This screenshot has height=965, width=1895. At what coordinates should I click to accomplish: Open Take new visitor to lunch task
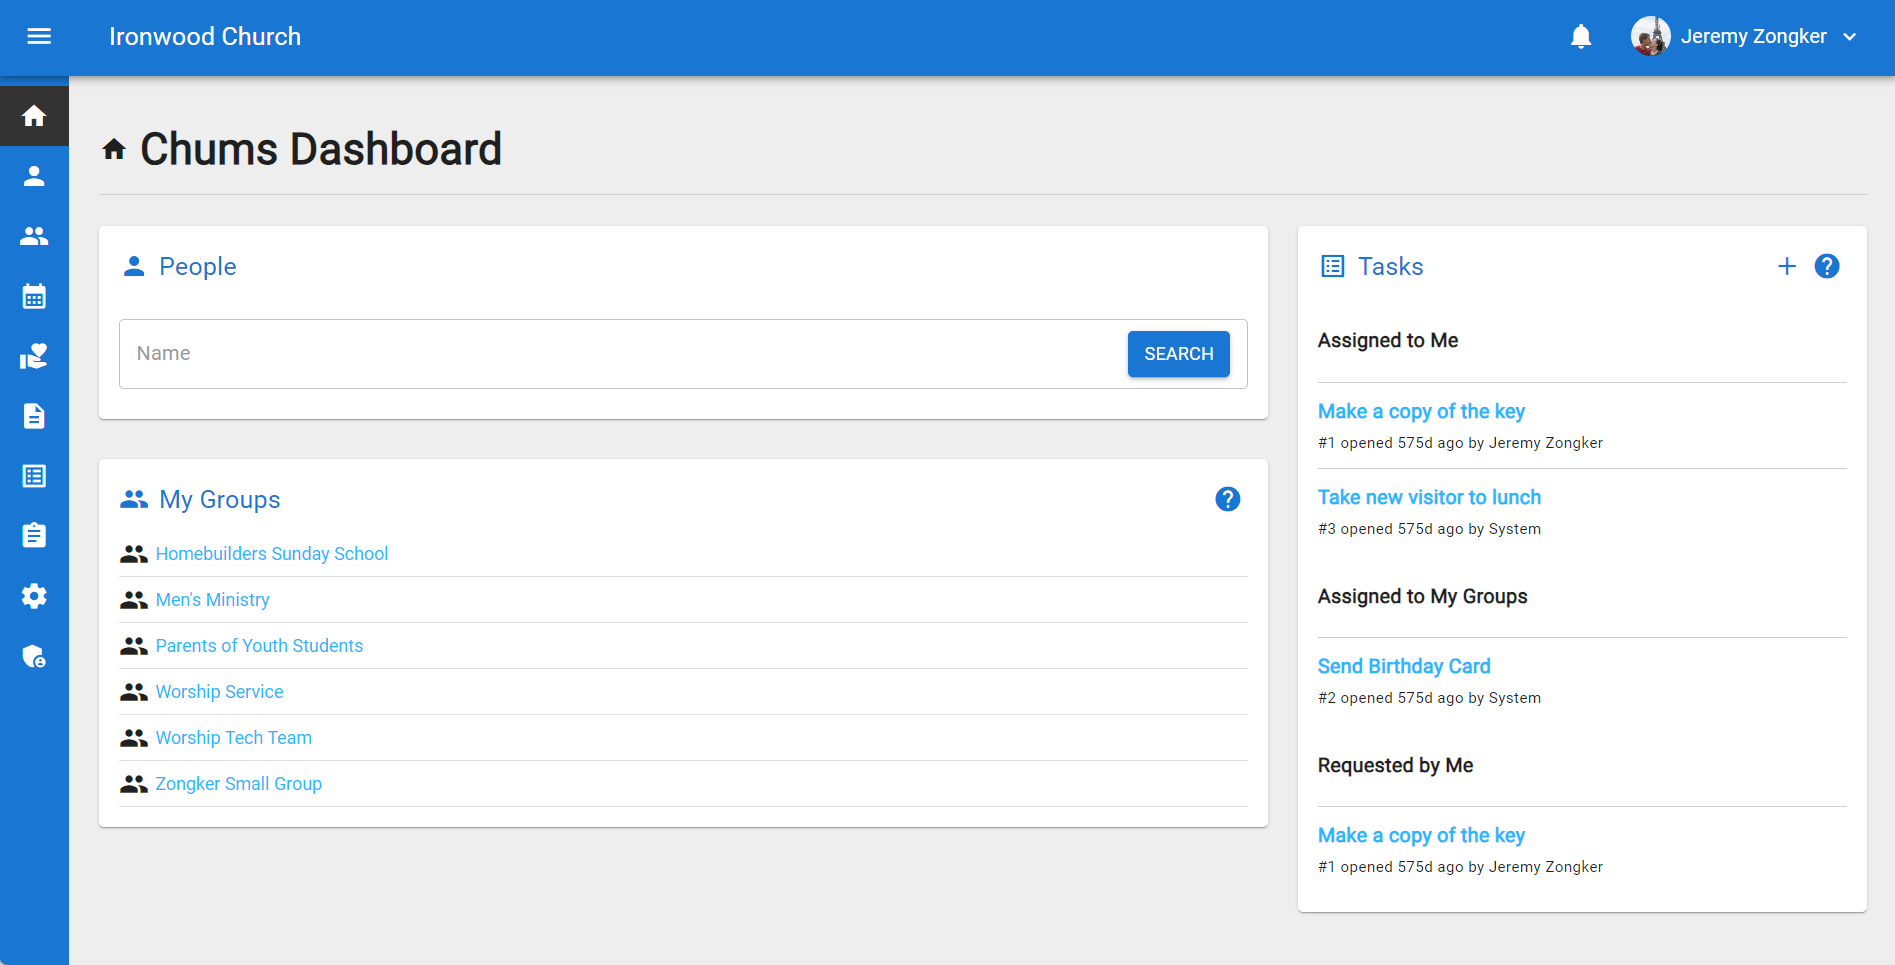tap(1428, 497)
